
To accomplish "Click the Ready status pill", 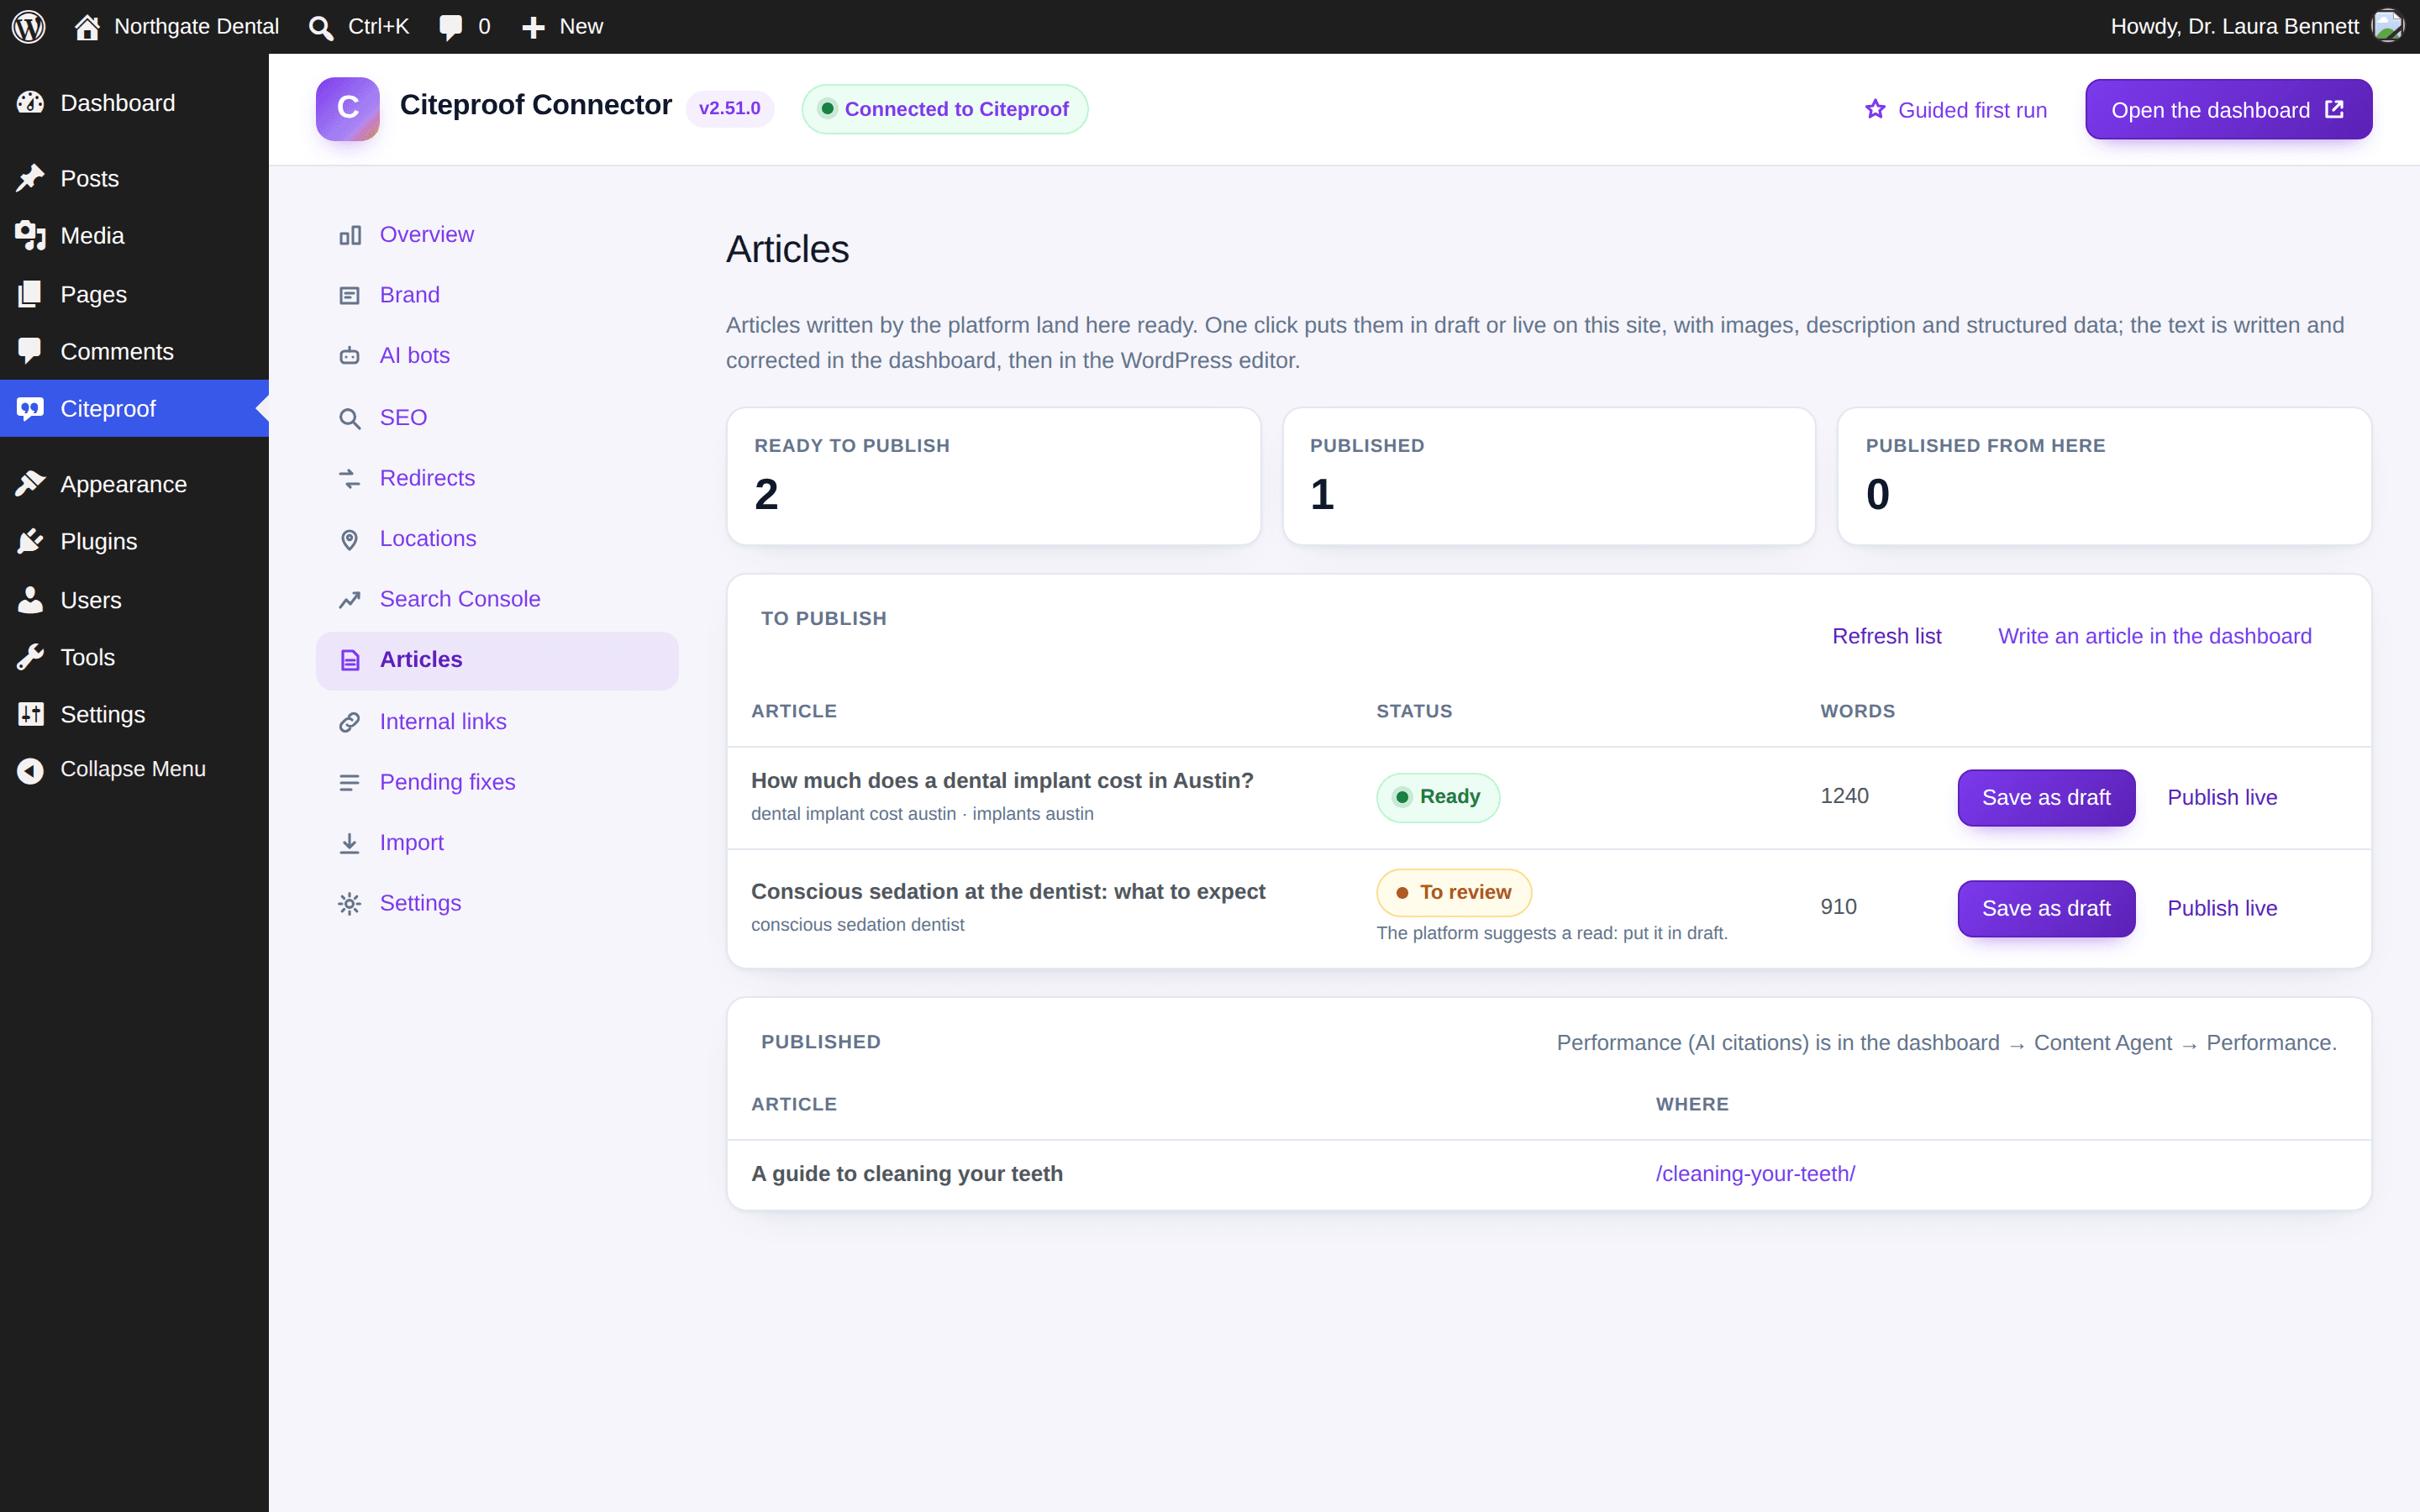I will click(1437, 797).
